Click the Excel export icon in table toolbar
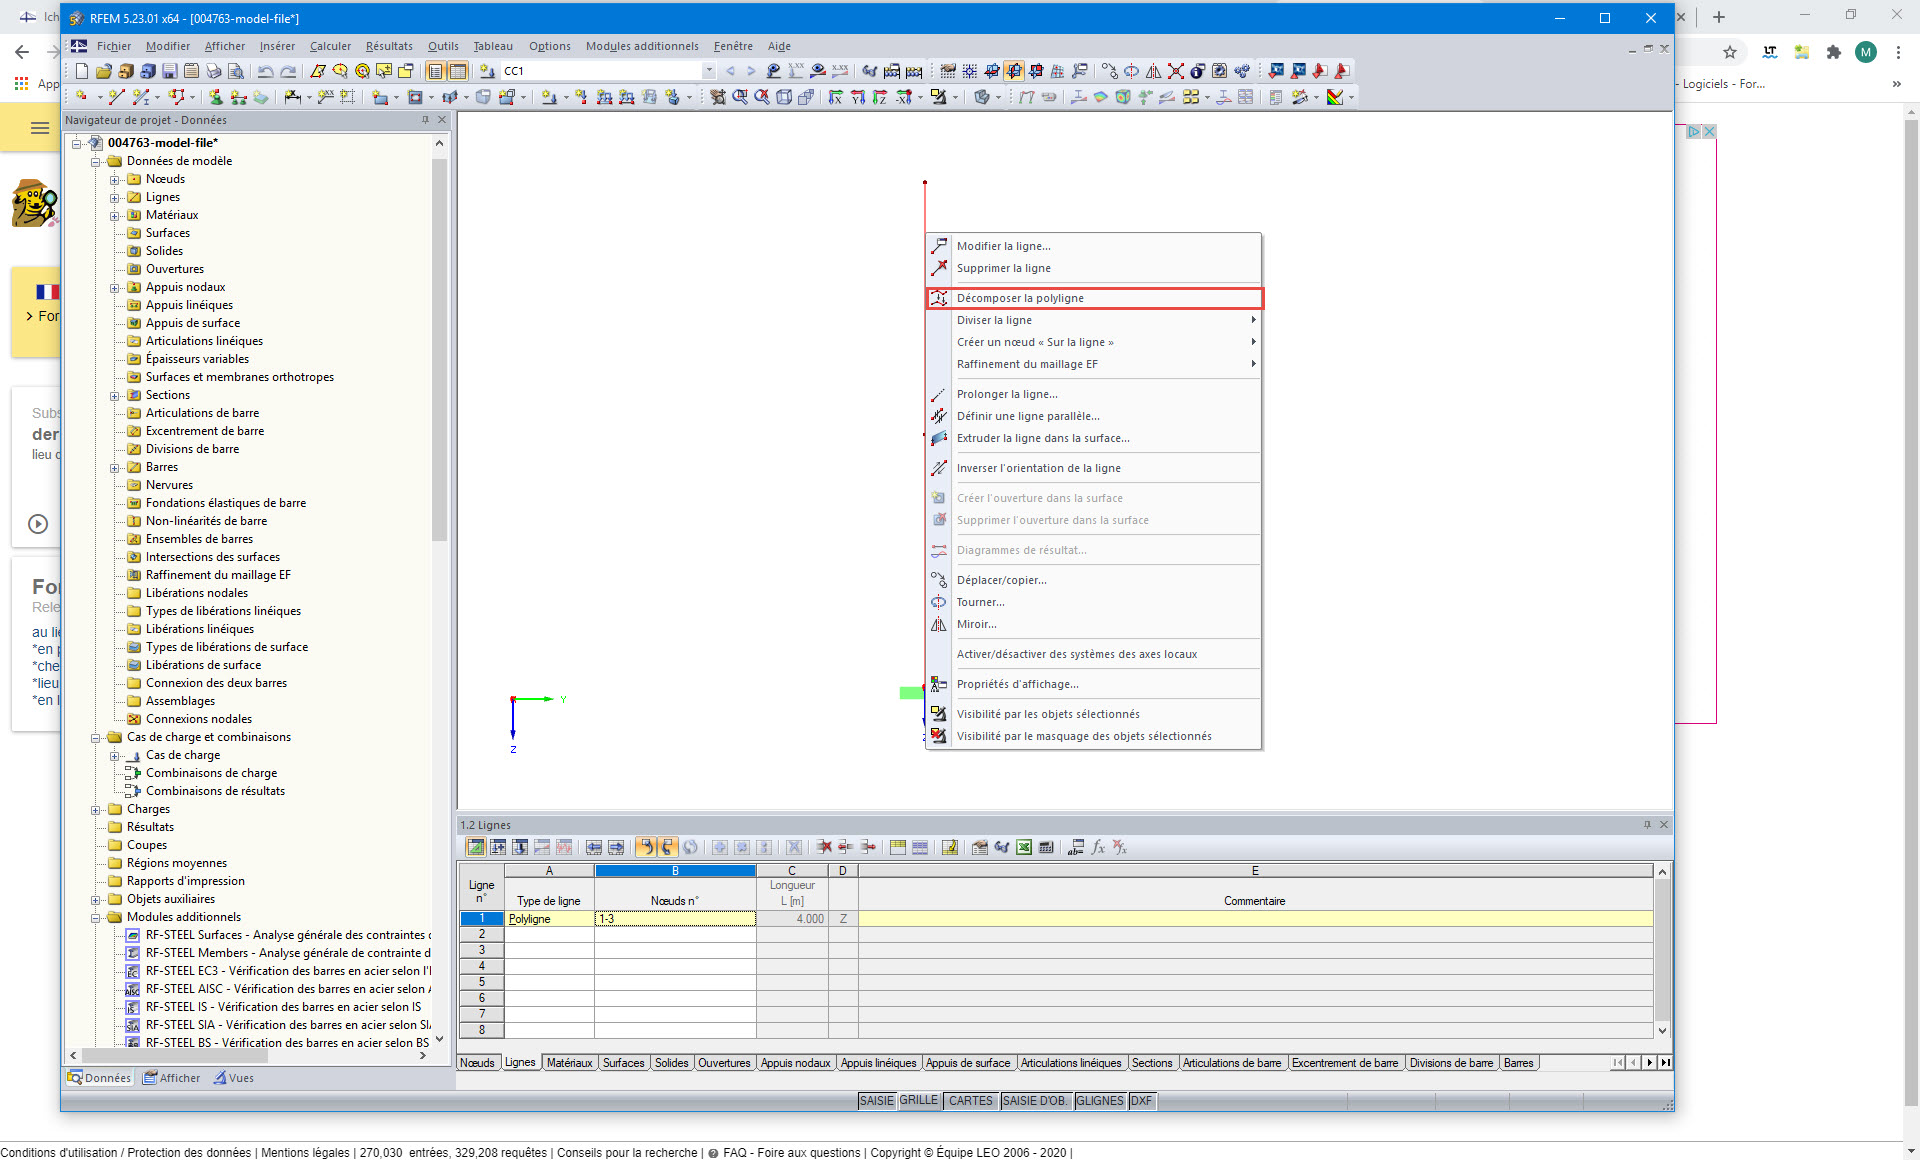This screenshot has height=1160, width=1920. pos(1024,847)
